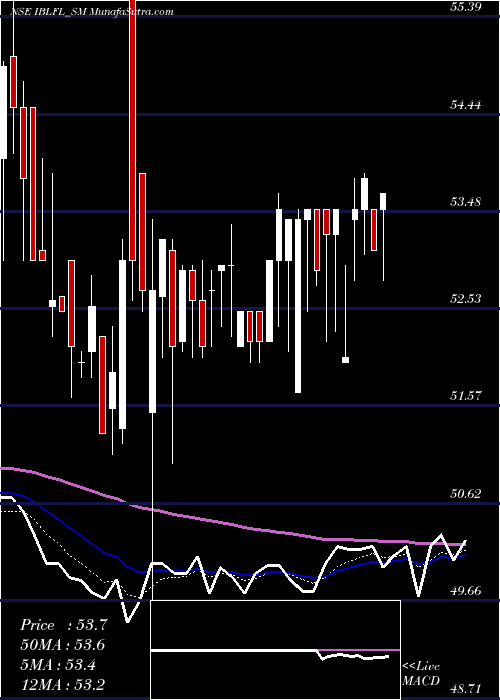Click the 49.66 price axis label
500x700 pixels.
pyautogui.click(x=465, y=591)
